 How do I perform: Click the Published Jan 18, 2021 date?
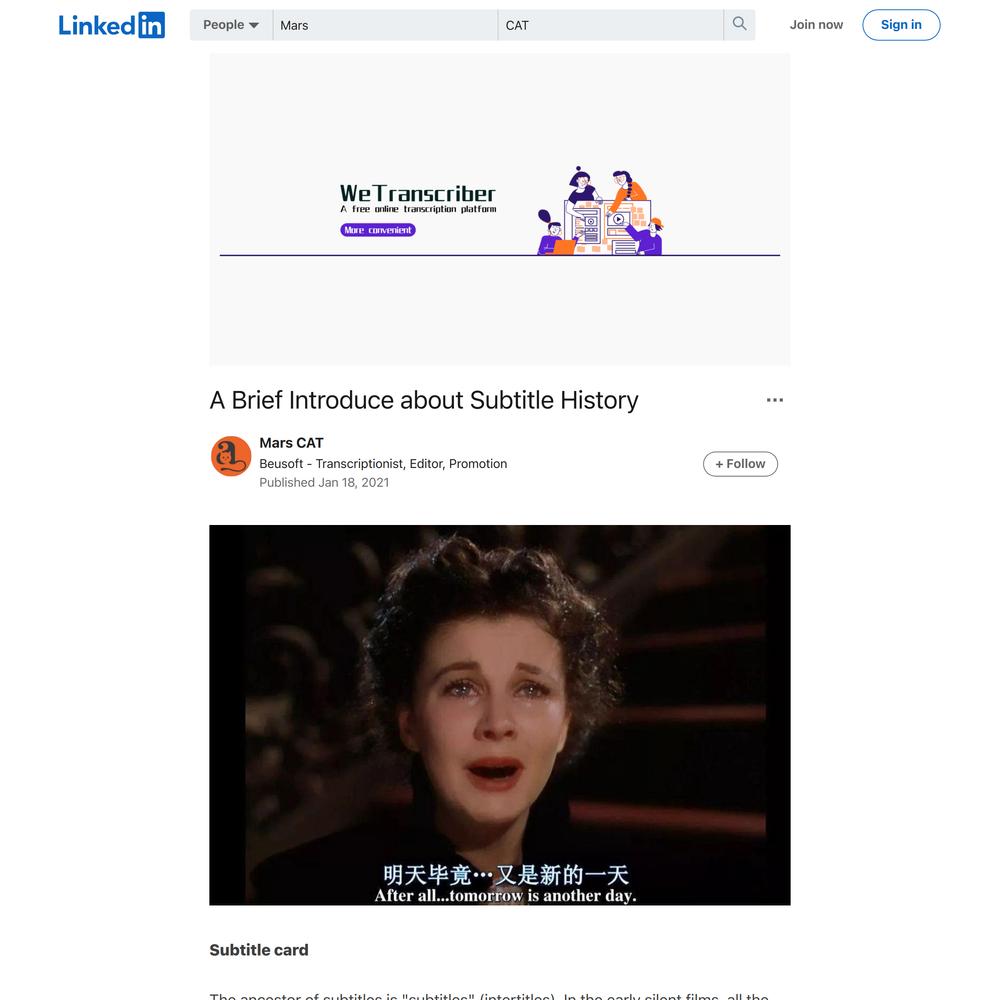tap(324, 483)
